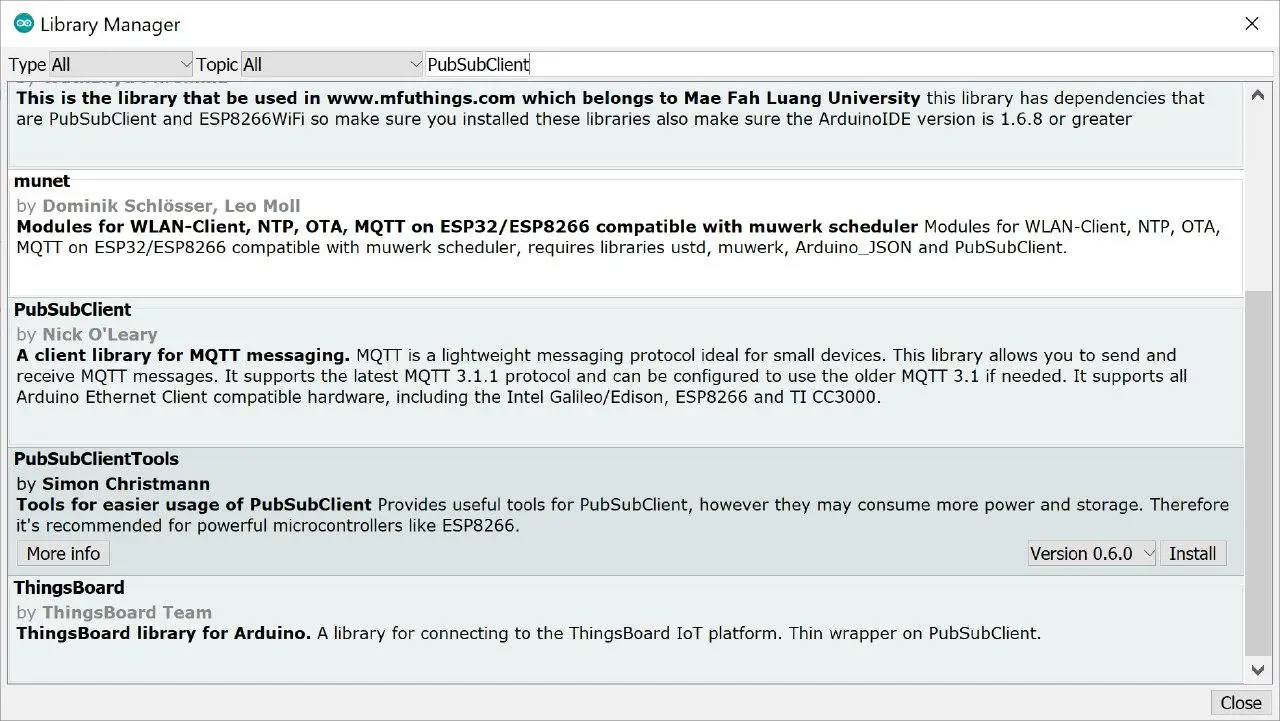Click the Library Manager title bar text

click(110, 24)
